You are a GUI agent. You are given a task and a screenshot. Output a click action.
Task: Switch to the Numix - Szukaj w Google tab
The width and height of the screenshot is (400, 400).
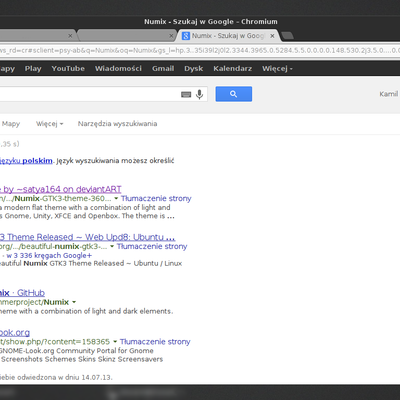228,36
